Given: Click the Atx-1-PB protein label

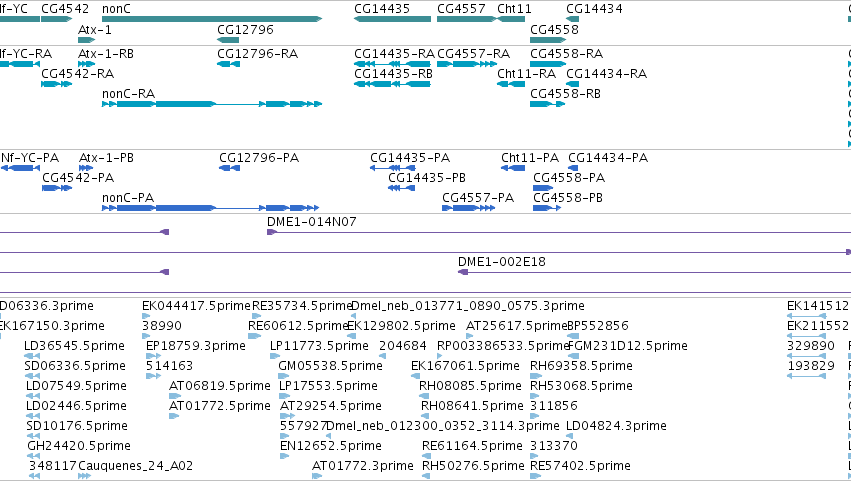Looking at the screenshot, I should (x=106, y=158).
